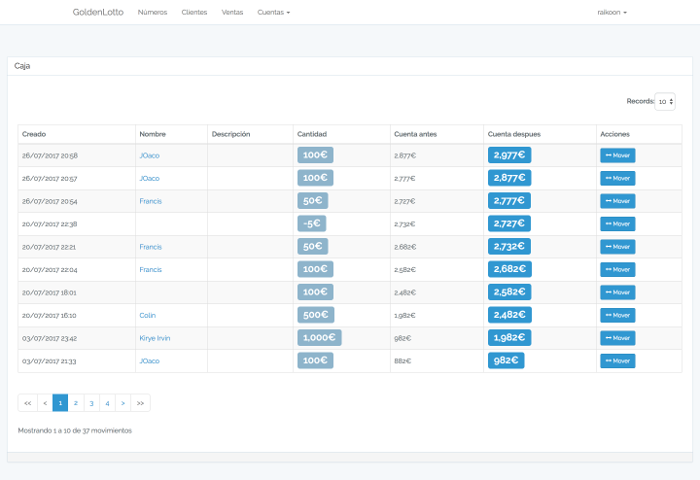
Task: Jump to pagination page 4
Action: click(x=107, y=403)
